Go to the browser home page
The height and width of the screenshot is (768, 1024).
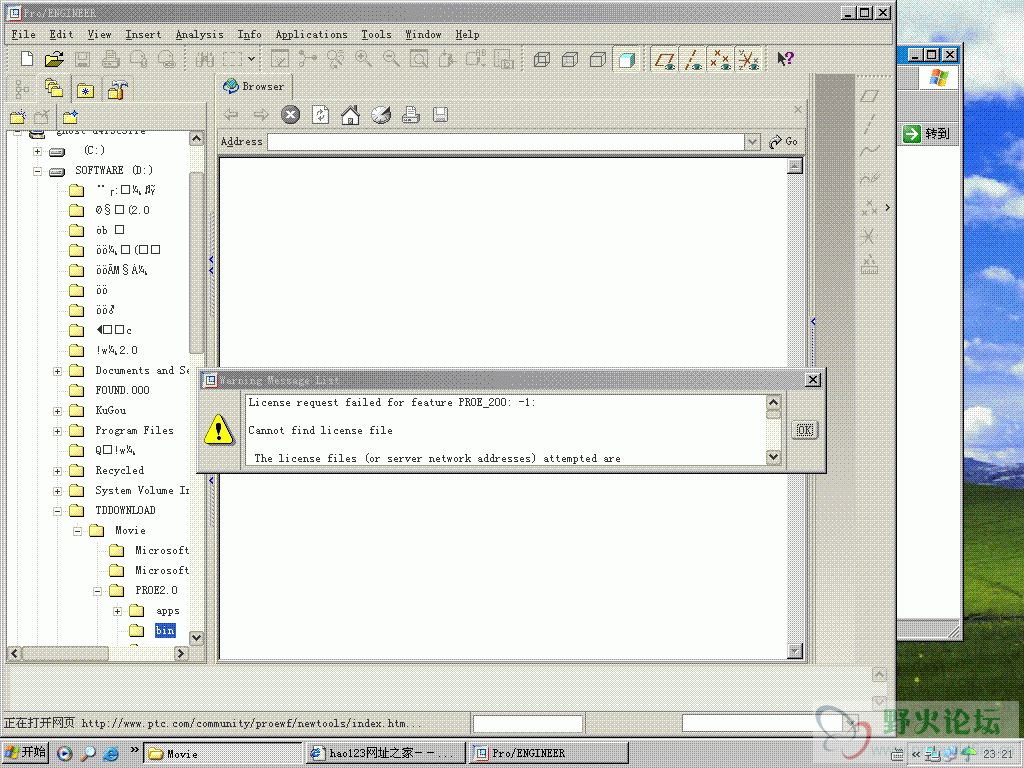(351, 115)
